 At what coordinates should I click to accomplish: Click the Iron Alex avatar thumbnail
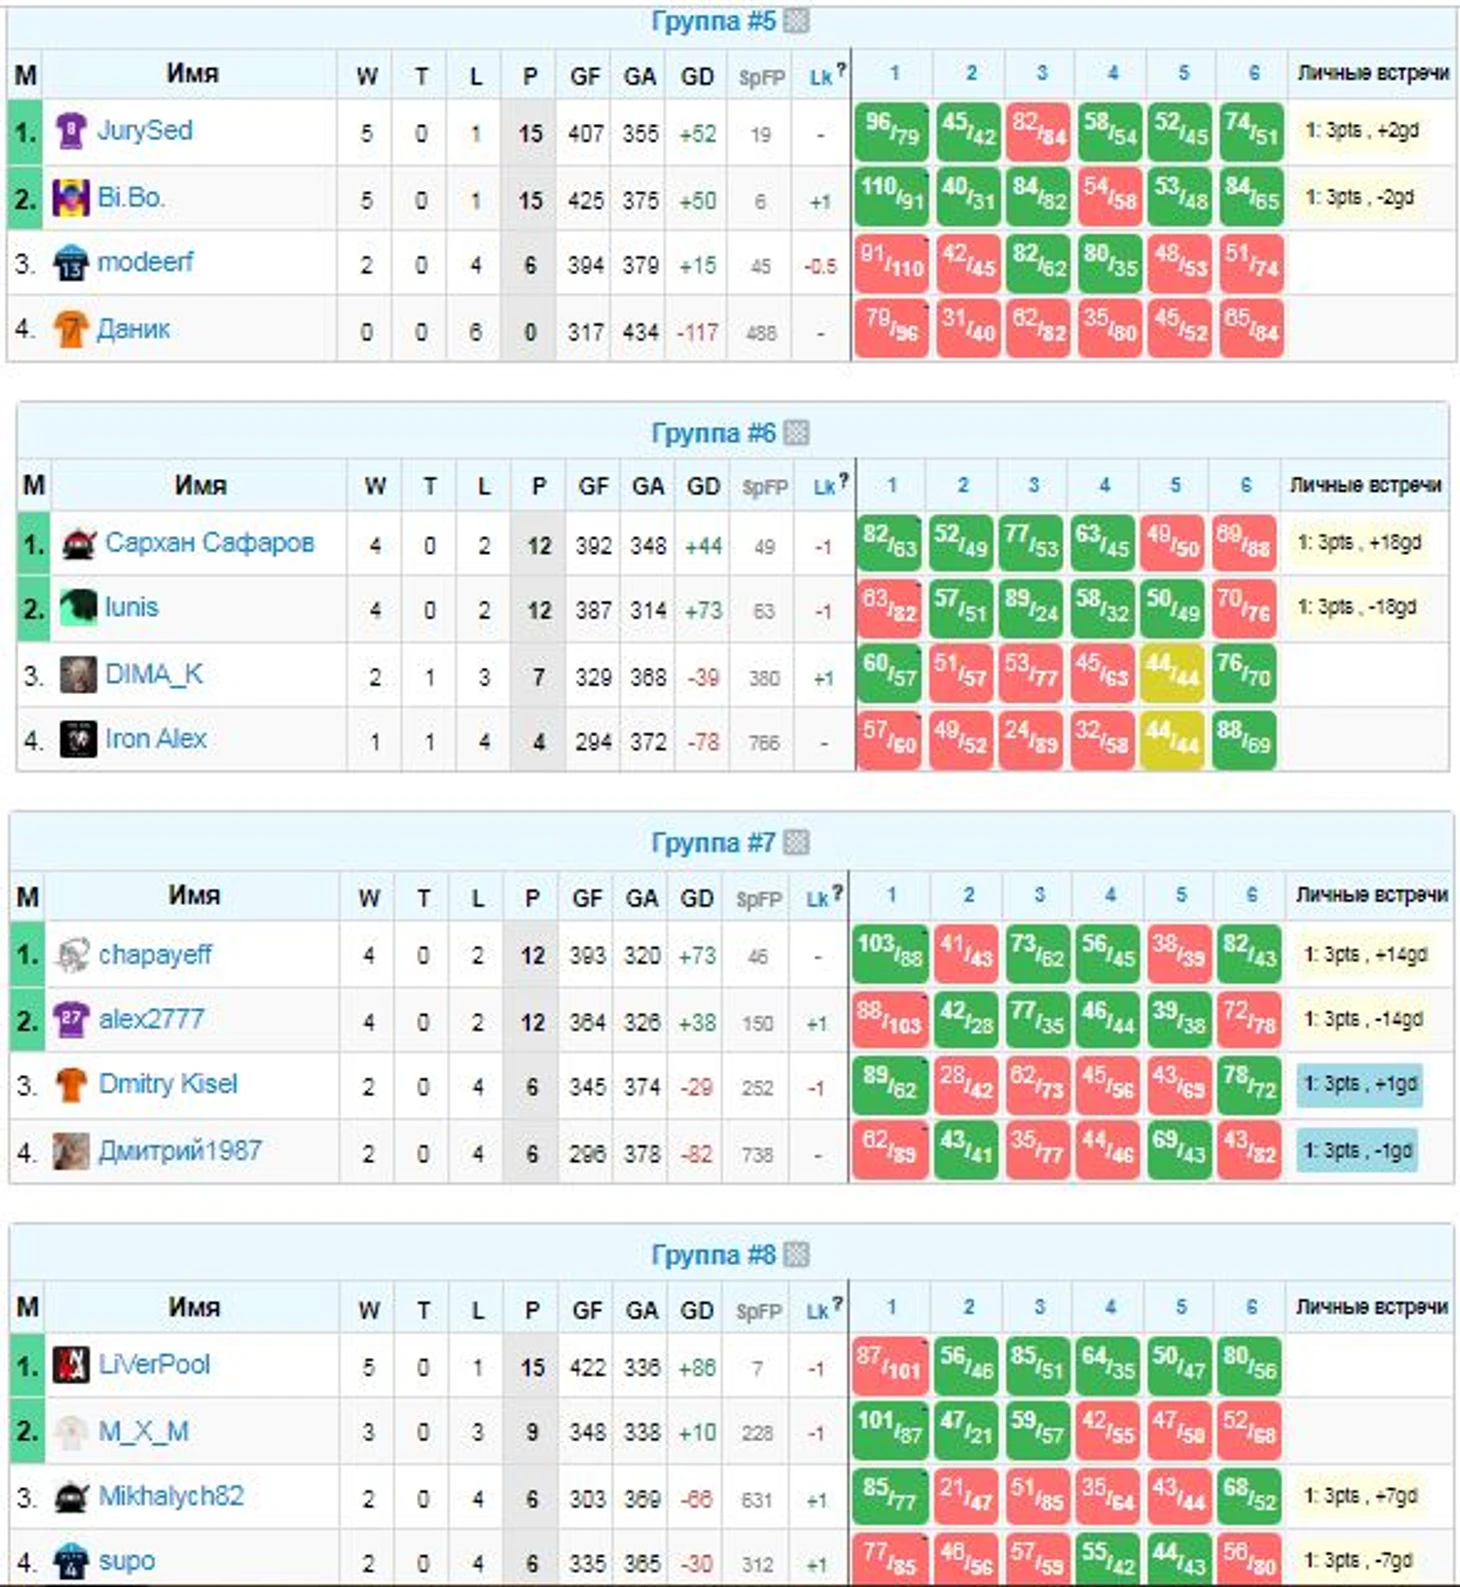(x=78, y=740)
